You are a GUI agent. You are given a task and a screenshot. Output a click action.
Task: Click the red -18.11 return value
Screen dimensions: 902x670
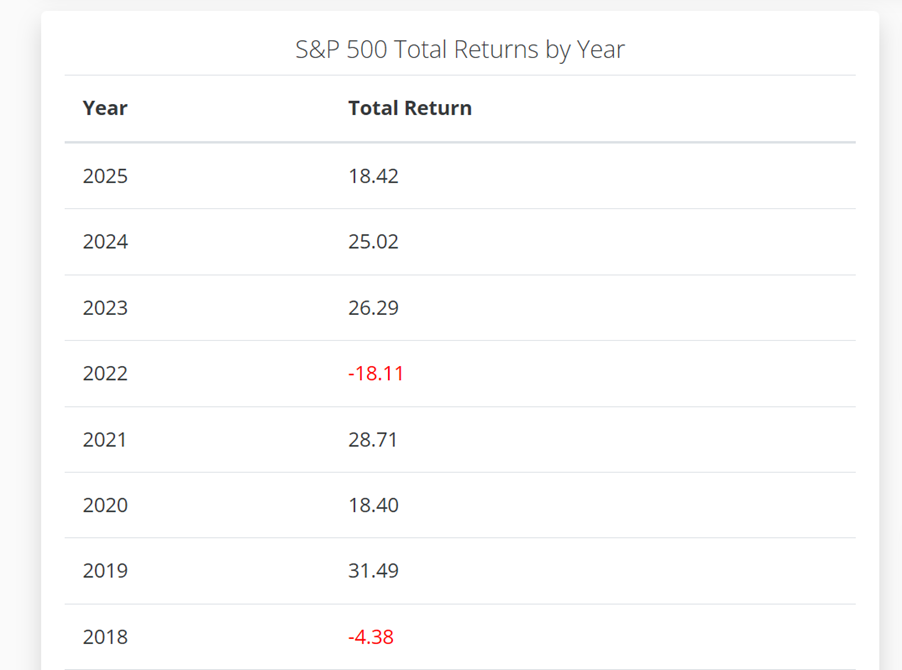pyautogui.click(x=376, y=374)
